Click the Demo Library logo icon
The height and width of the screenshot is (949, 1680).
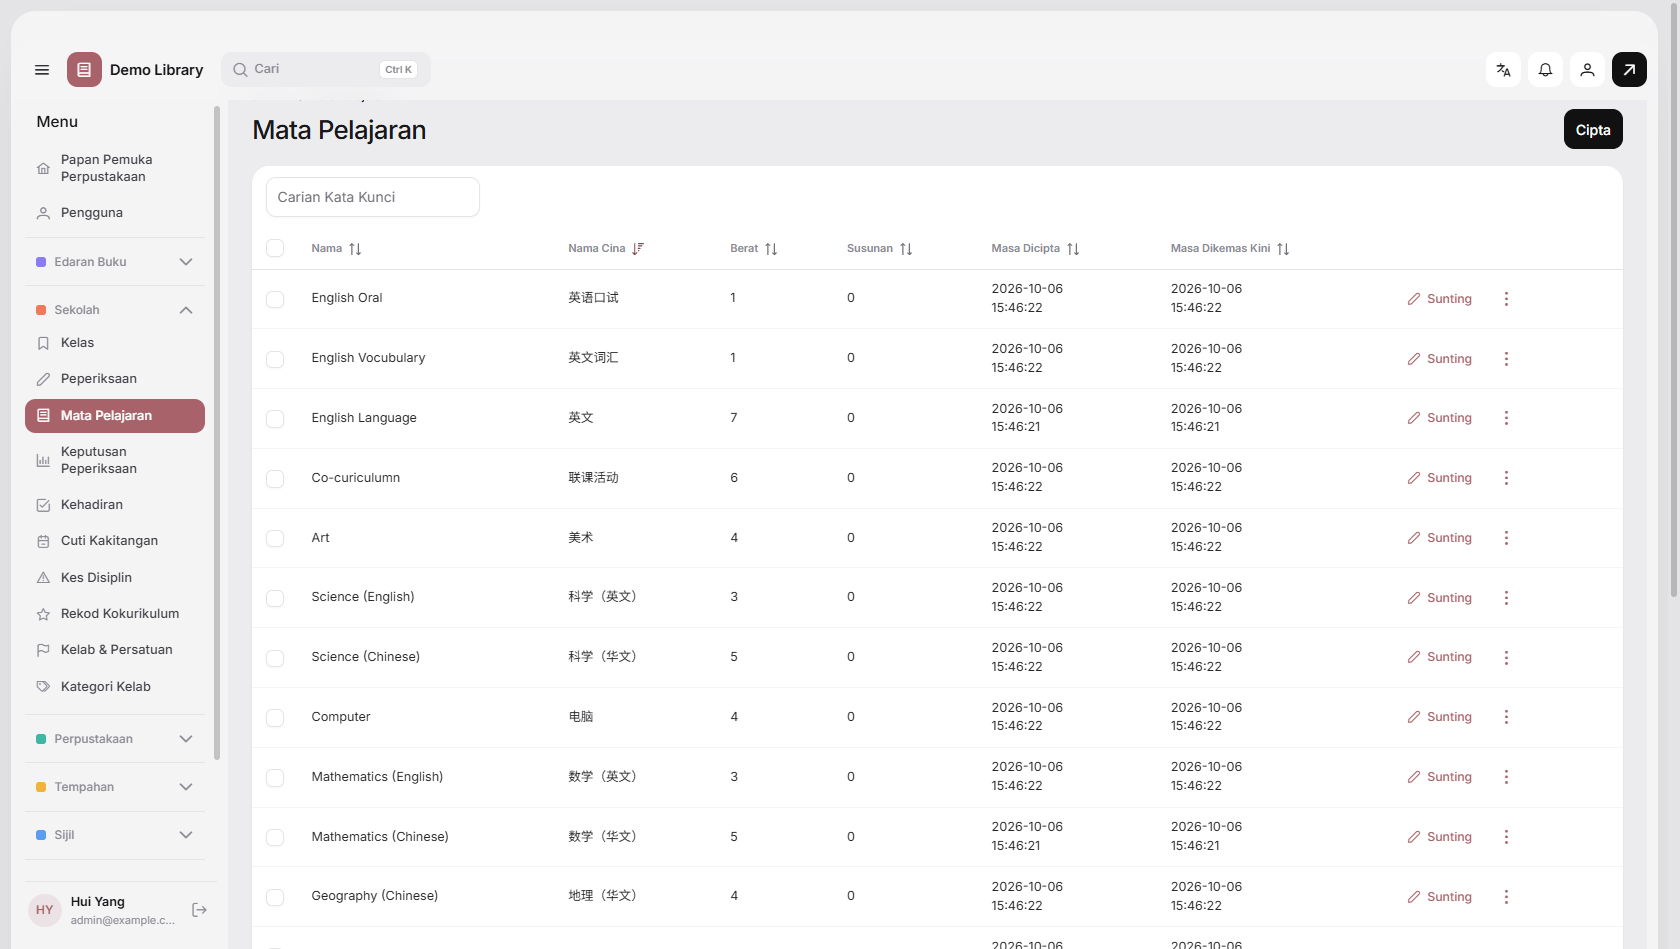coord(84,70)
